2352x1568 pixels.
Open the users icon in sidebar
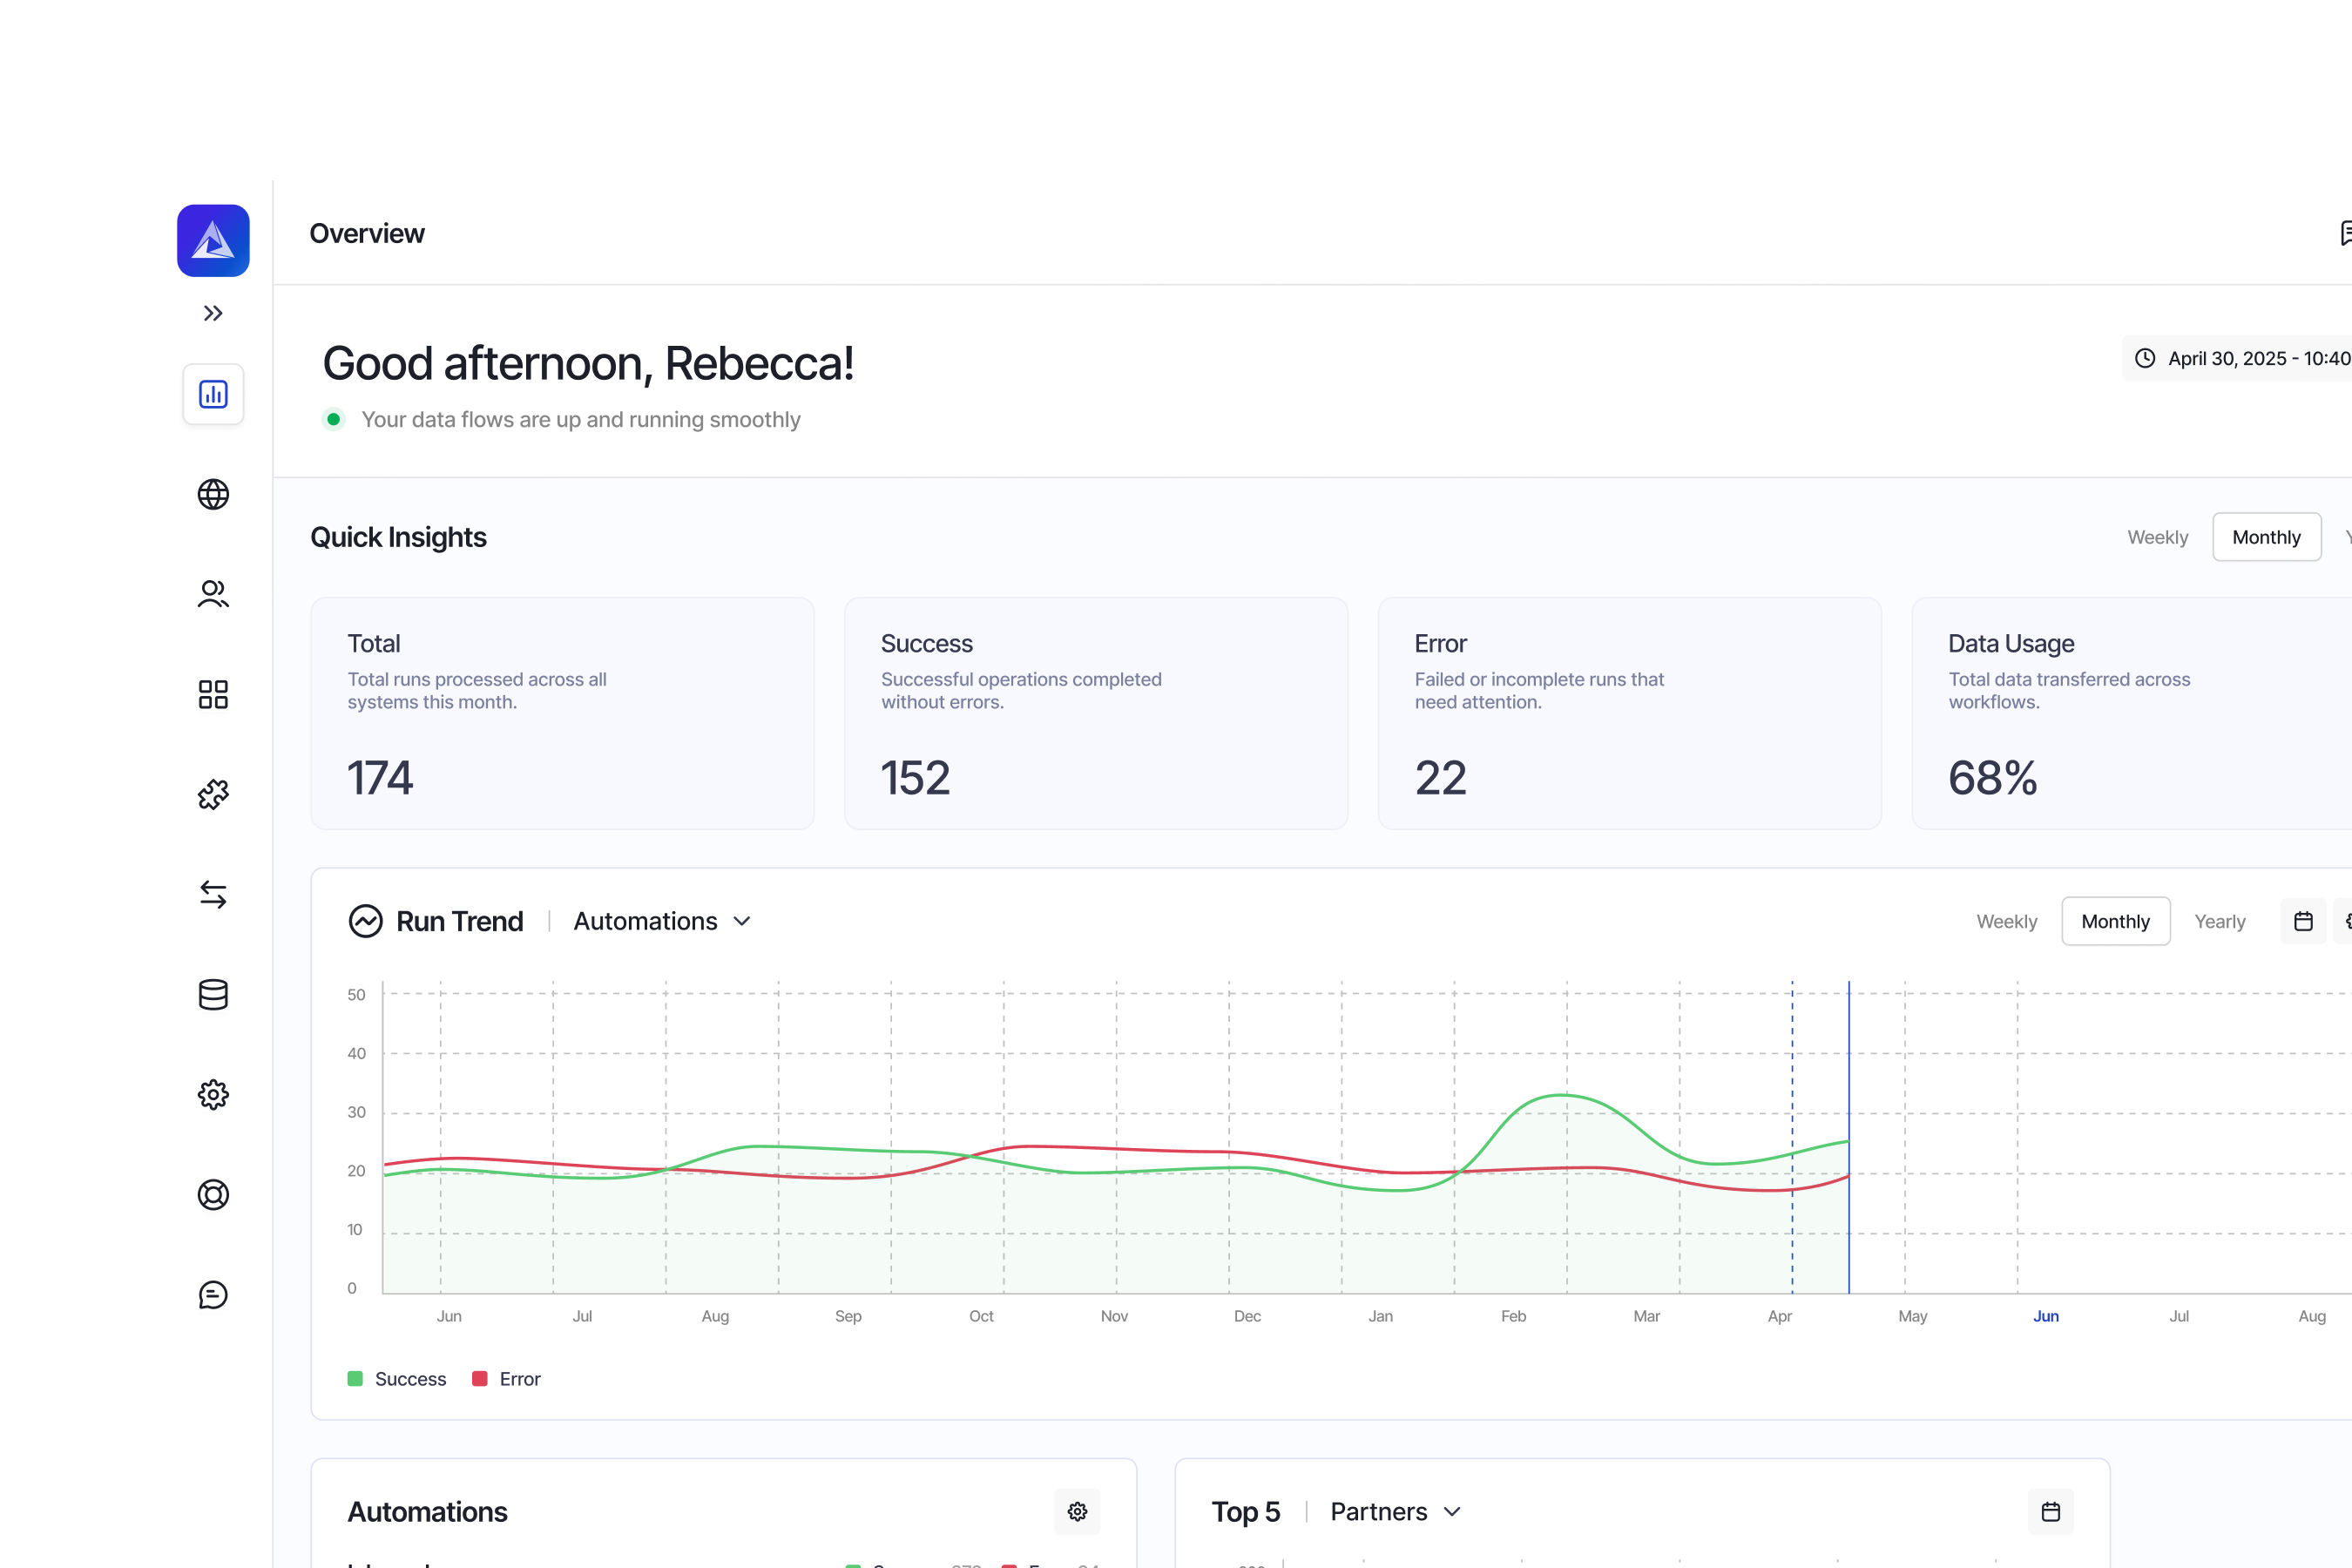point(213,594)
